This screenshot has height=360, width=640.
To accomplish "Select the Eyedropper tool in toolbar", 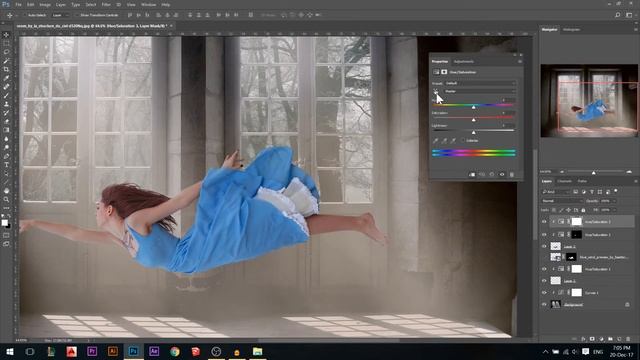I will pos(6,78).
